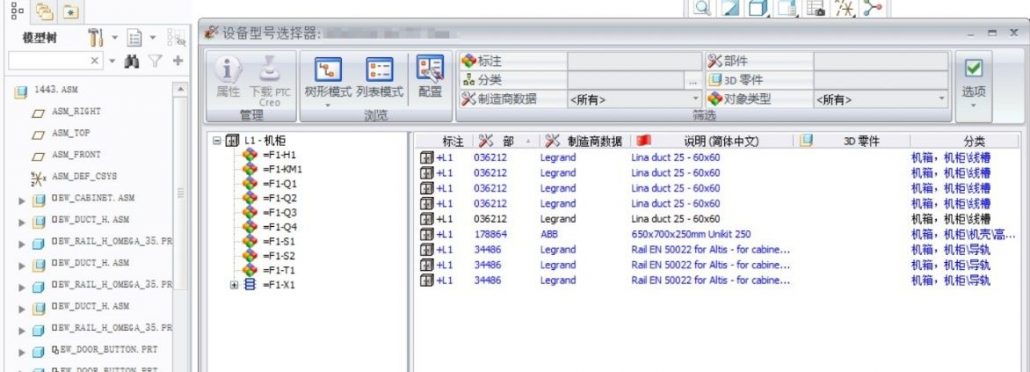Open the 制造商数据 filter dropdown
The width and height of the screenshot is (1030, 372).
[x=696, y=99]
